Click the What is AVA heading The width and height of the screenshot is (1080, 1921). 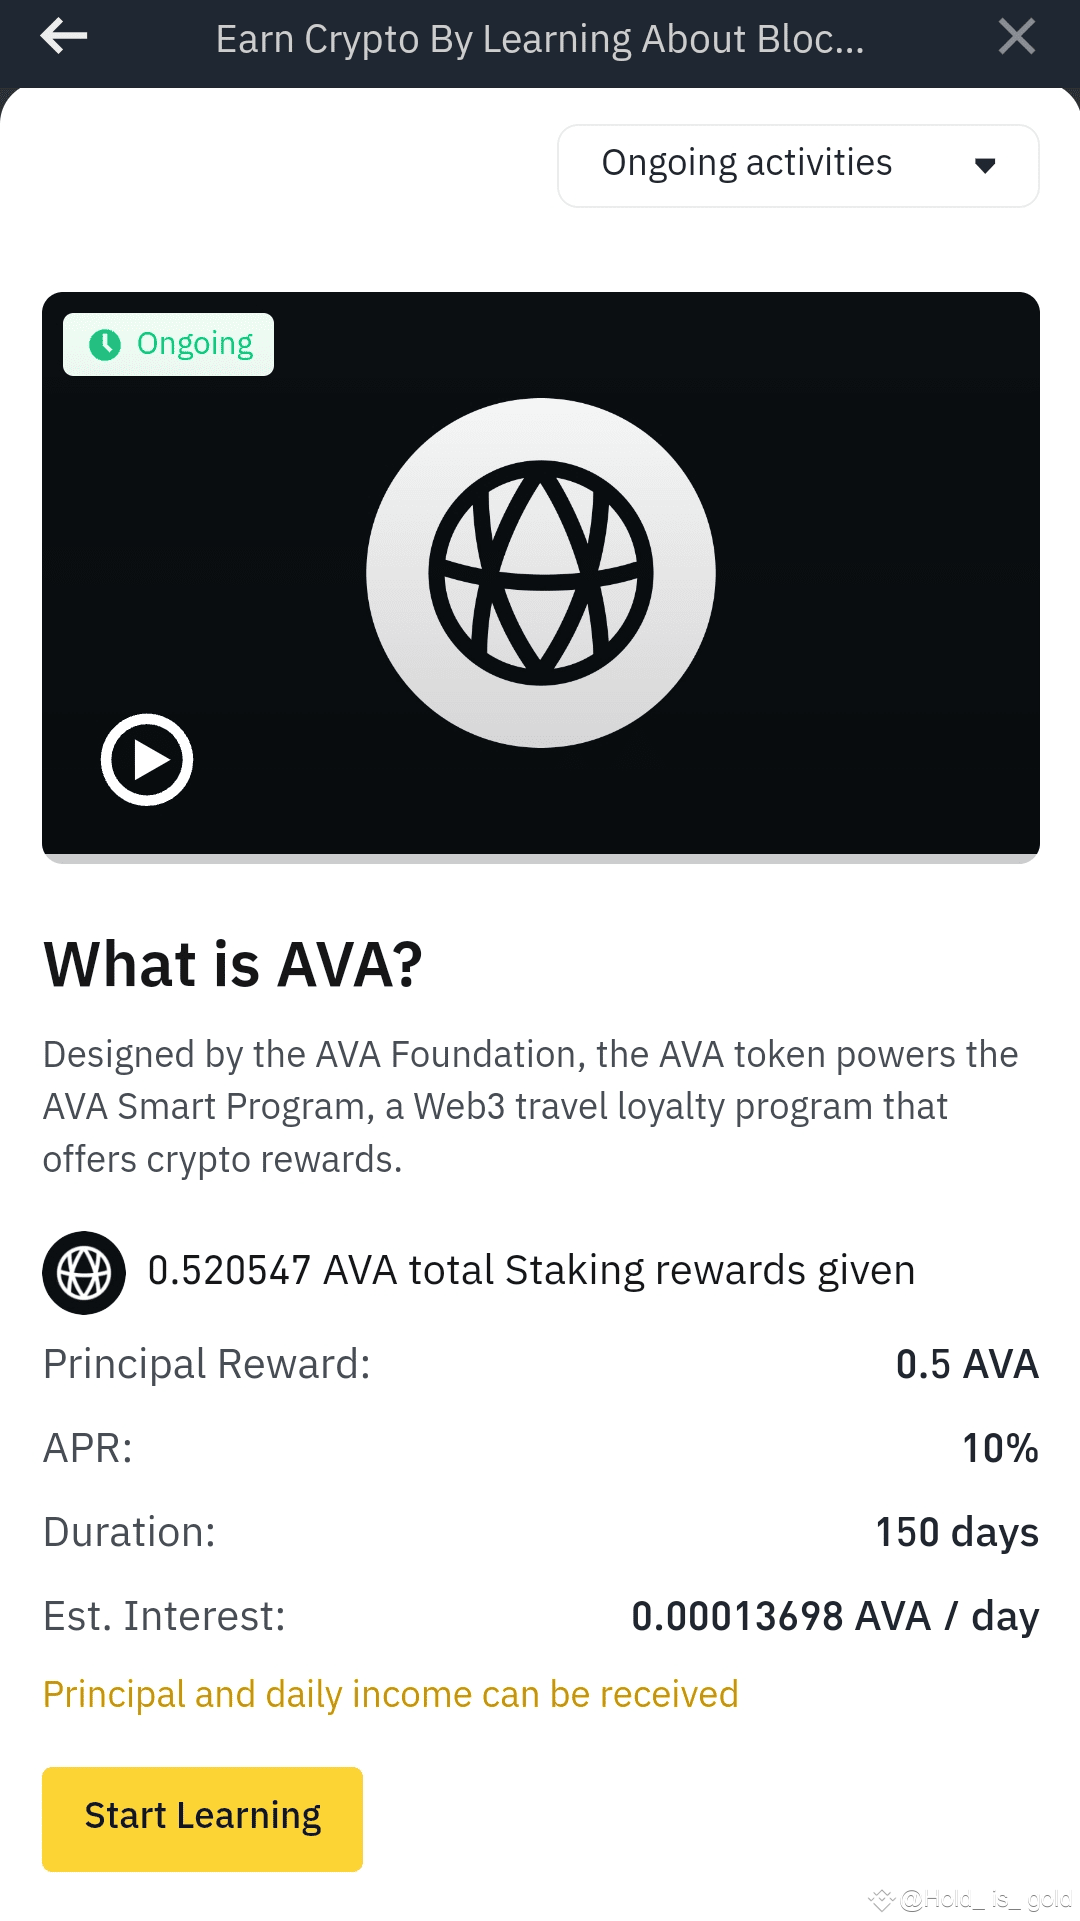[232, 963]
